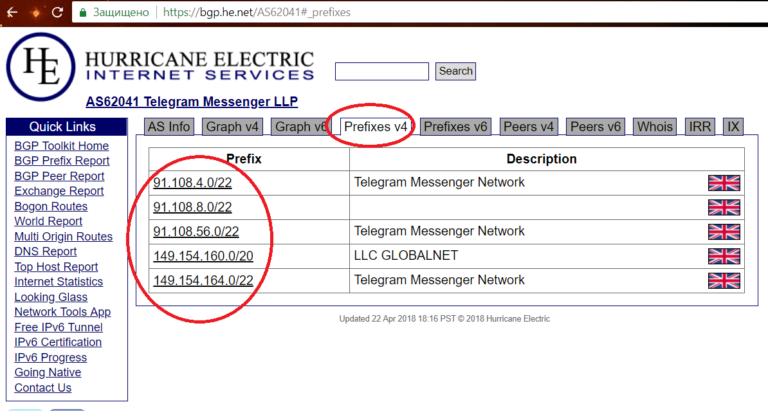
Task: Open DNS Report link
Action: click(46, 252)
